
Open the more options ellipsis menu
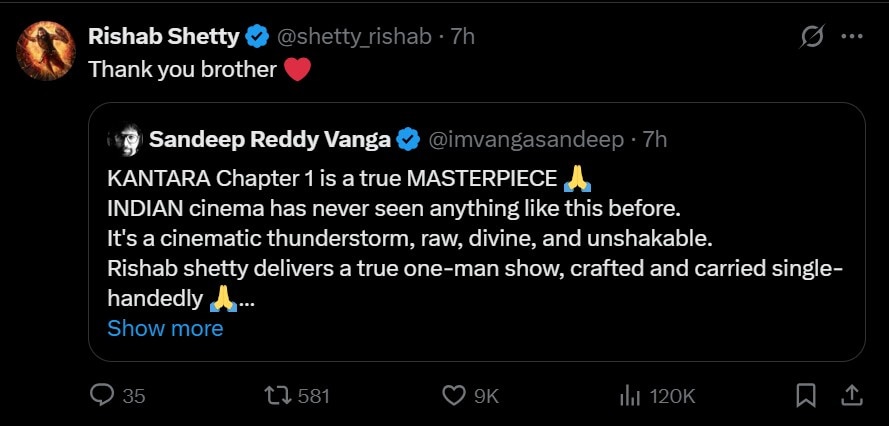(x=851, y=37)
